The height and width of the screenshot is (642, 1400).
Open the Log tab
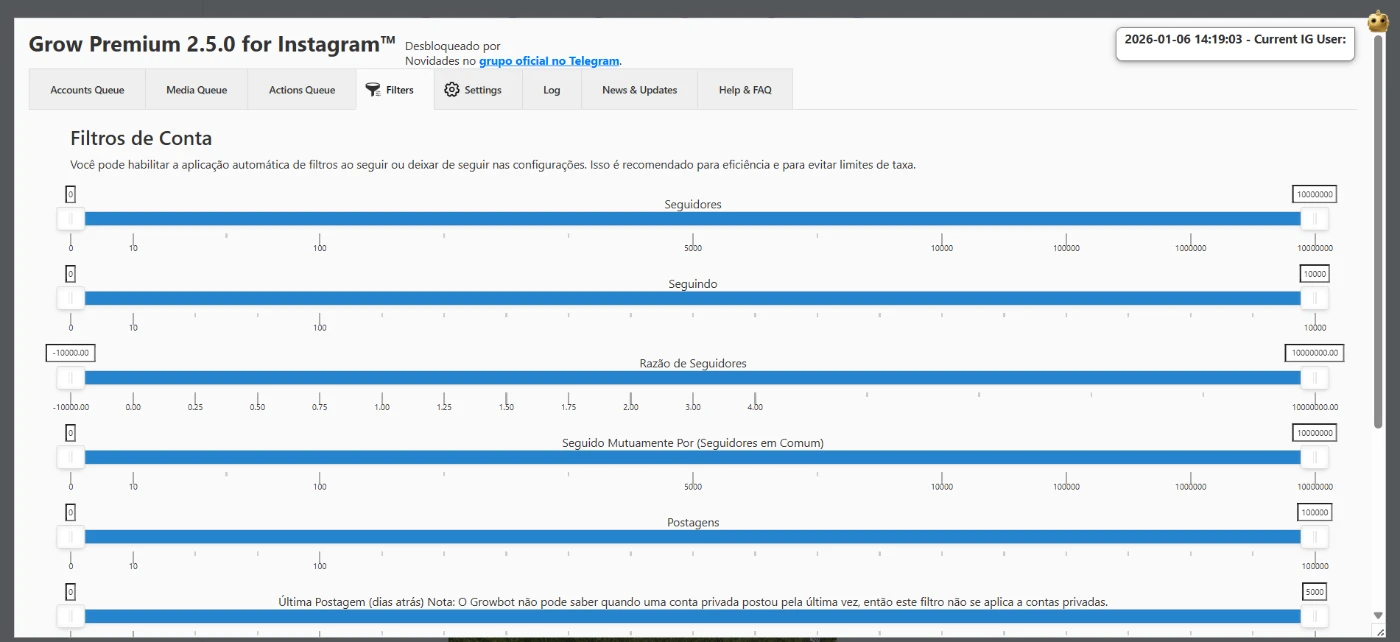pos(552,90)
